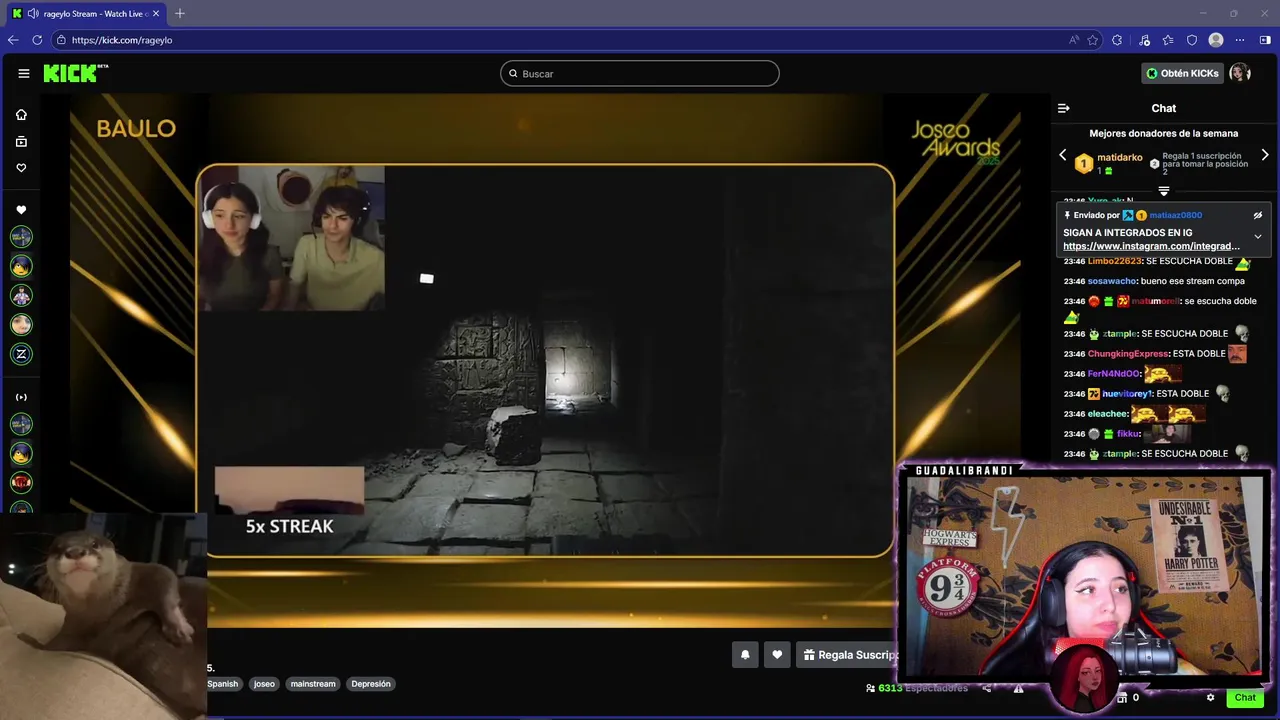Open chat settings gear icon
This screenshot has width=1280, height=720.
pyautogui.click(x=1210, y=697)
